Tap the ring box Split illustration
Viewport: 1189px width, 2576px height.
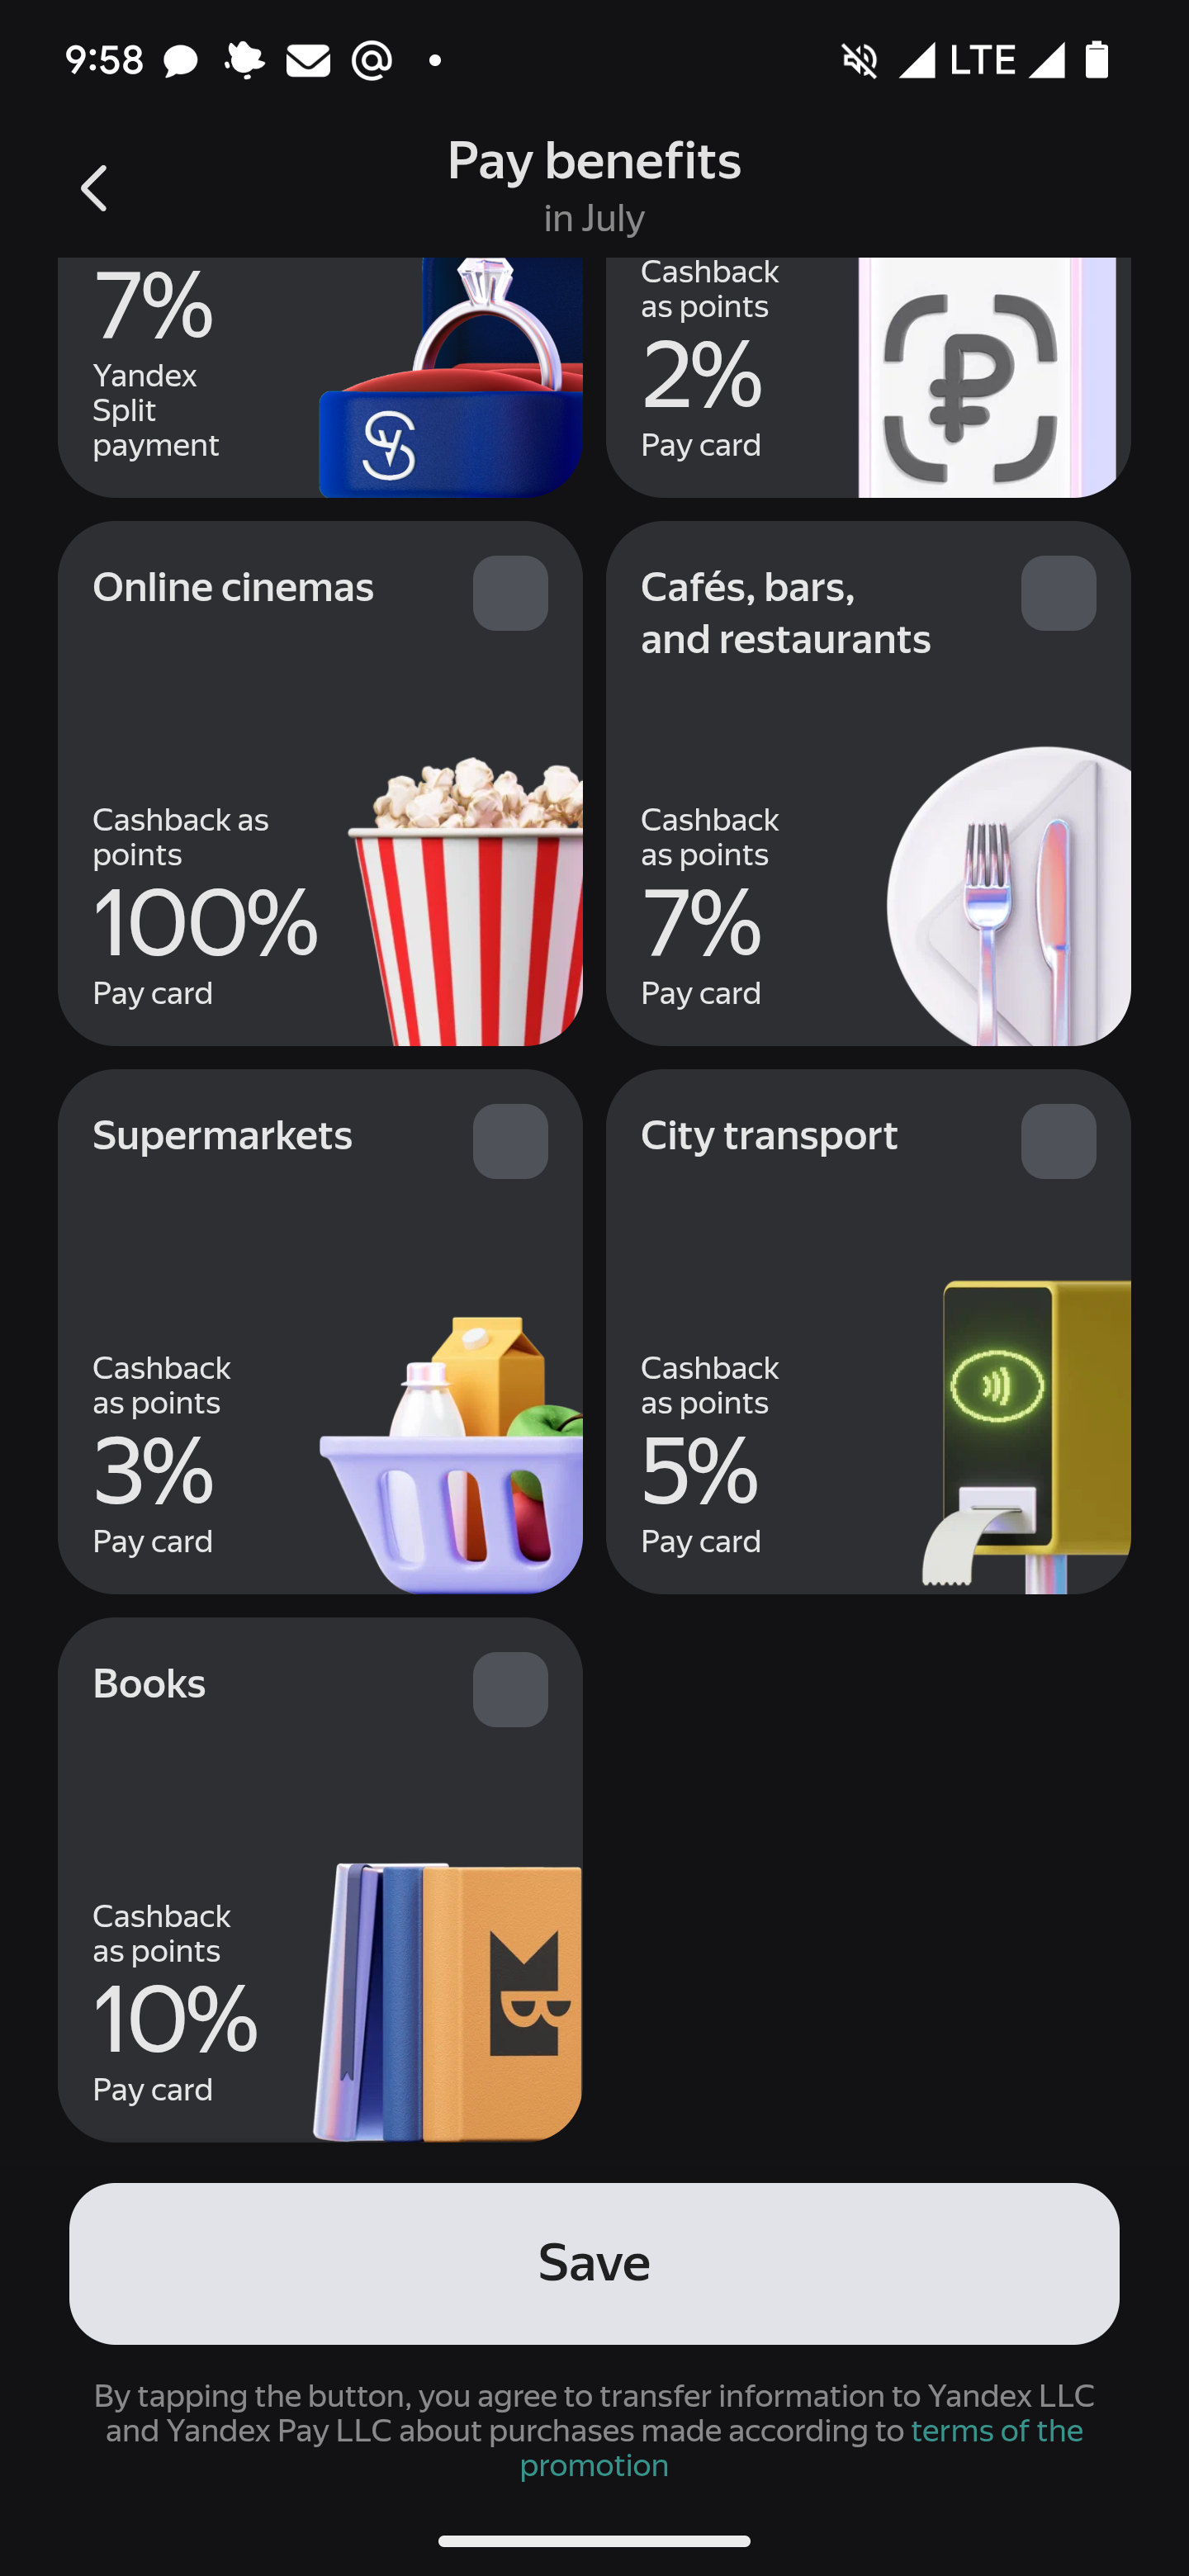[x=451, y=378]
